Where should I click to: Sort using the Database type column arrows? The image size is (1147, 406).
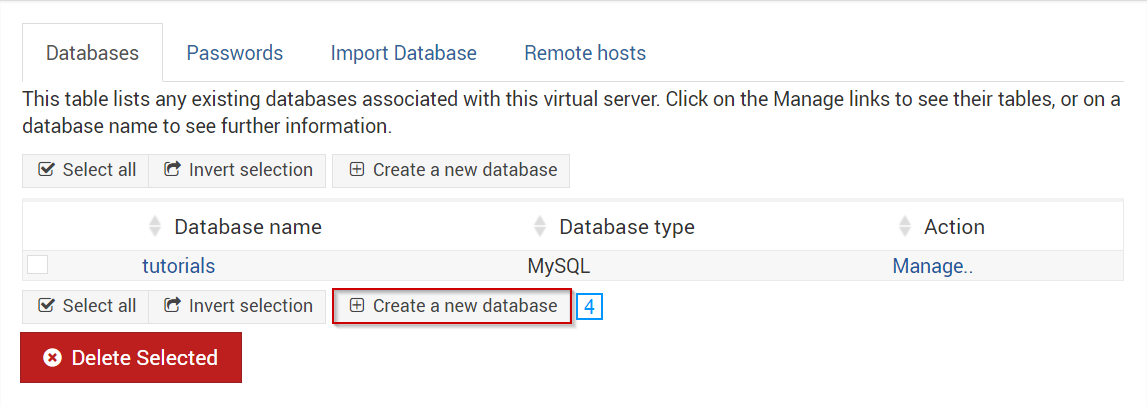[x=540, y=227]
